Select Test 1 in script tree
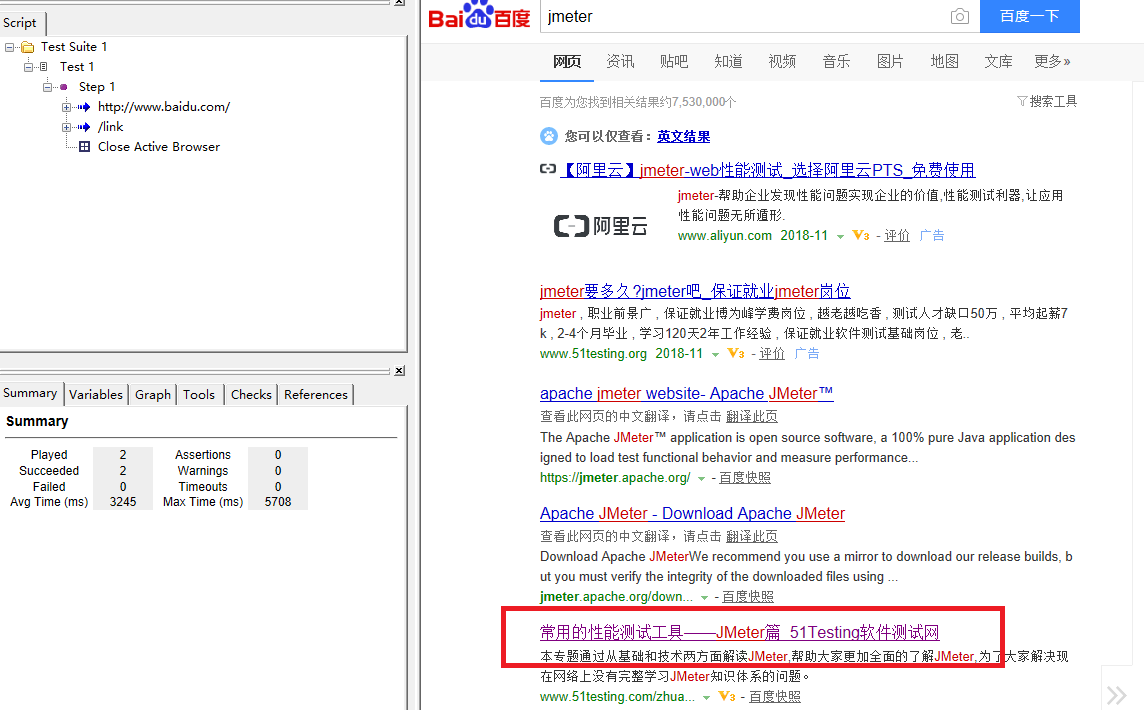 coord(77,67)
